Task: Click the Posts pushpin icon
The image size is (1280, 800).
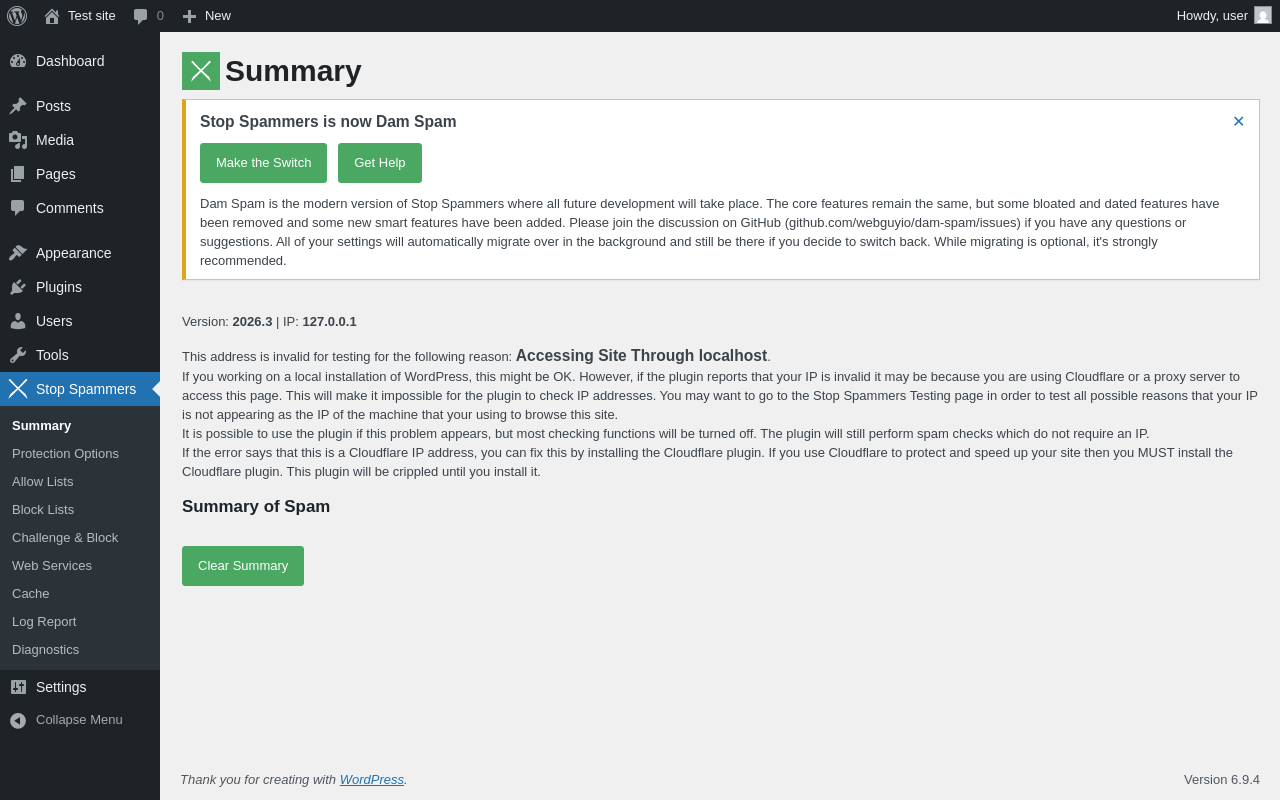Action: pyautogui.click(x=18, y=106)
